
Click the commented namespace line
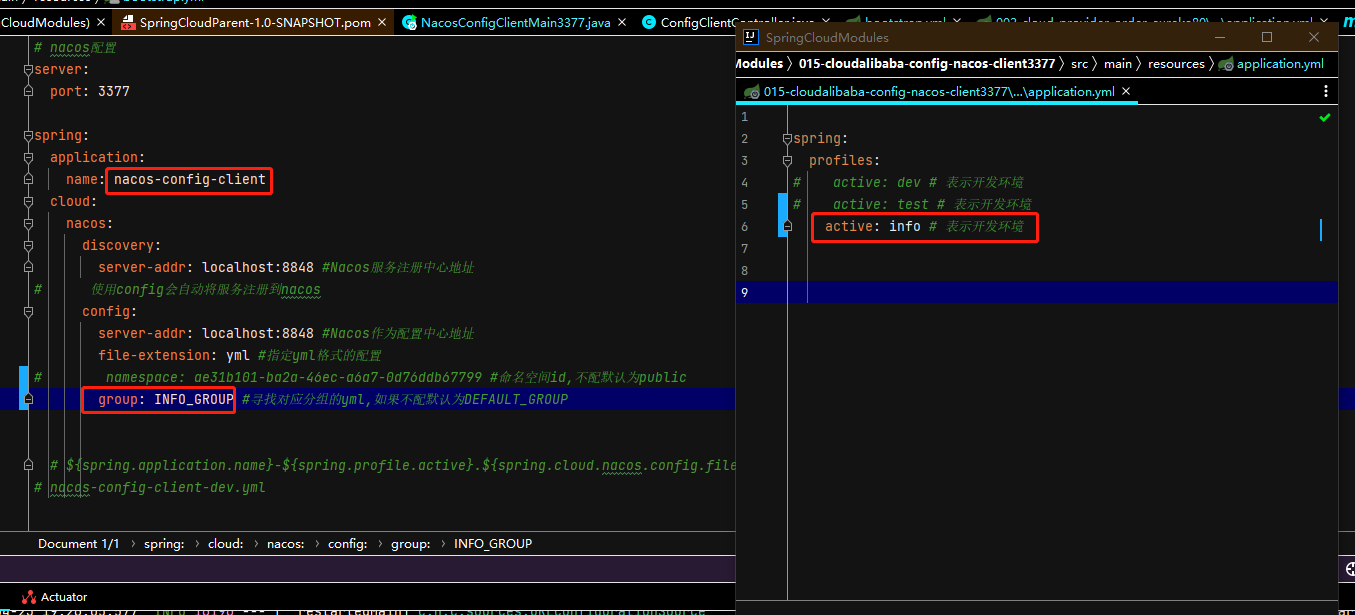click(x=396, y=377)
